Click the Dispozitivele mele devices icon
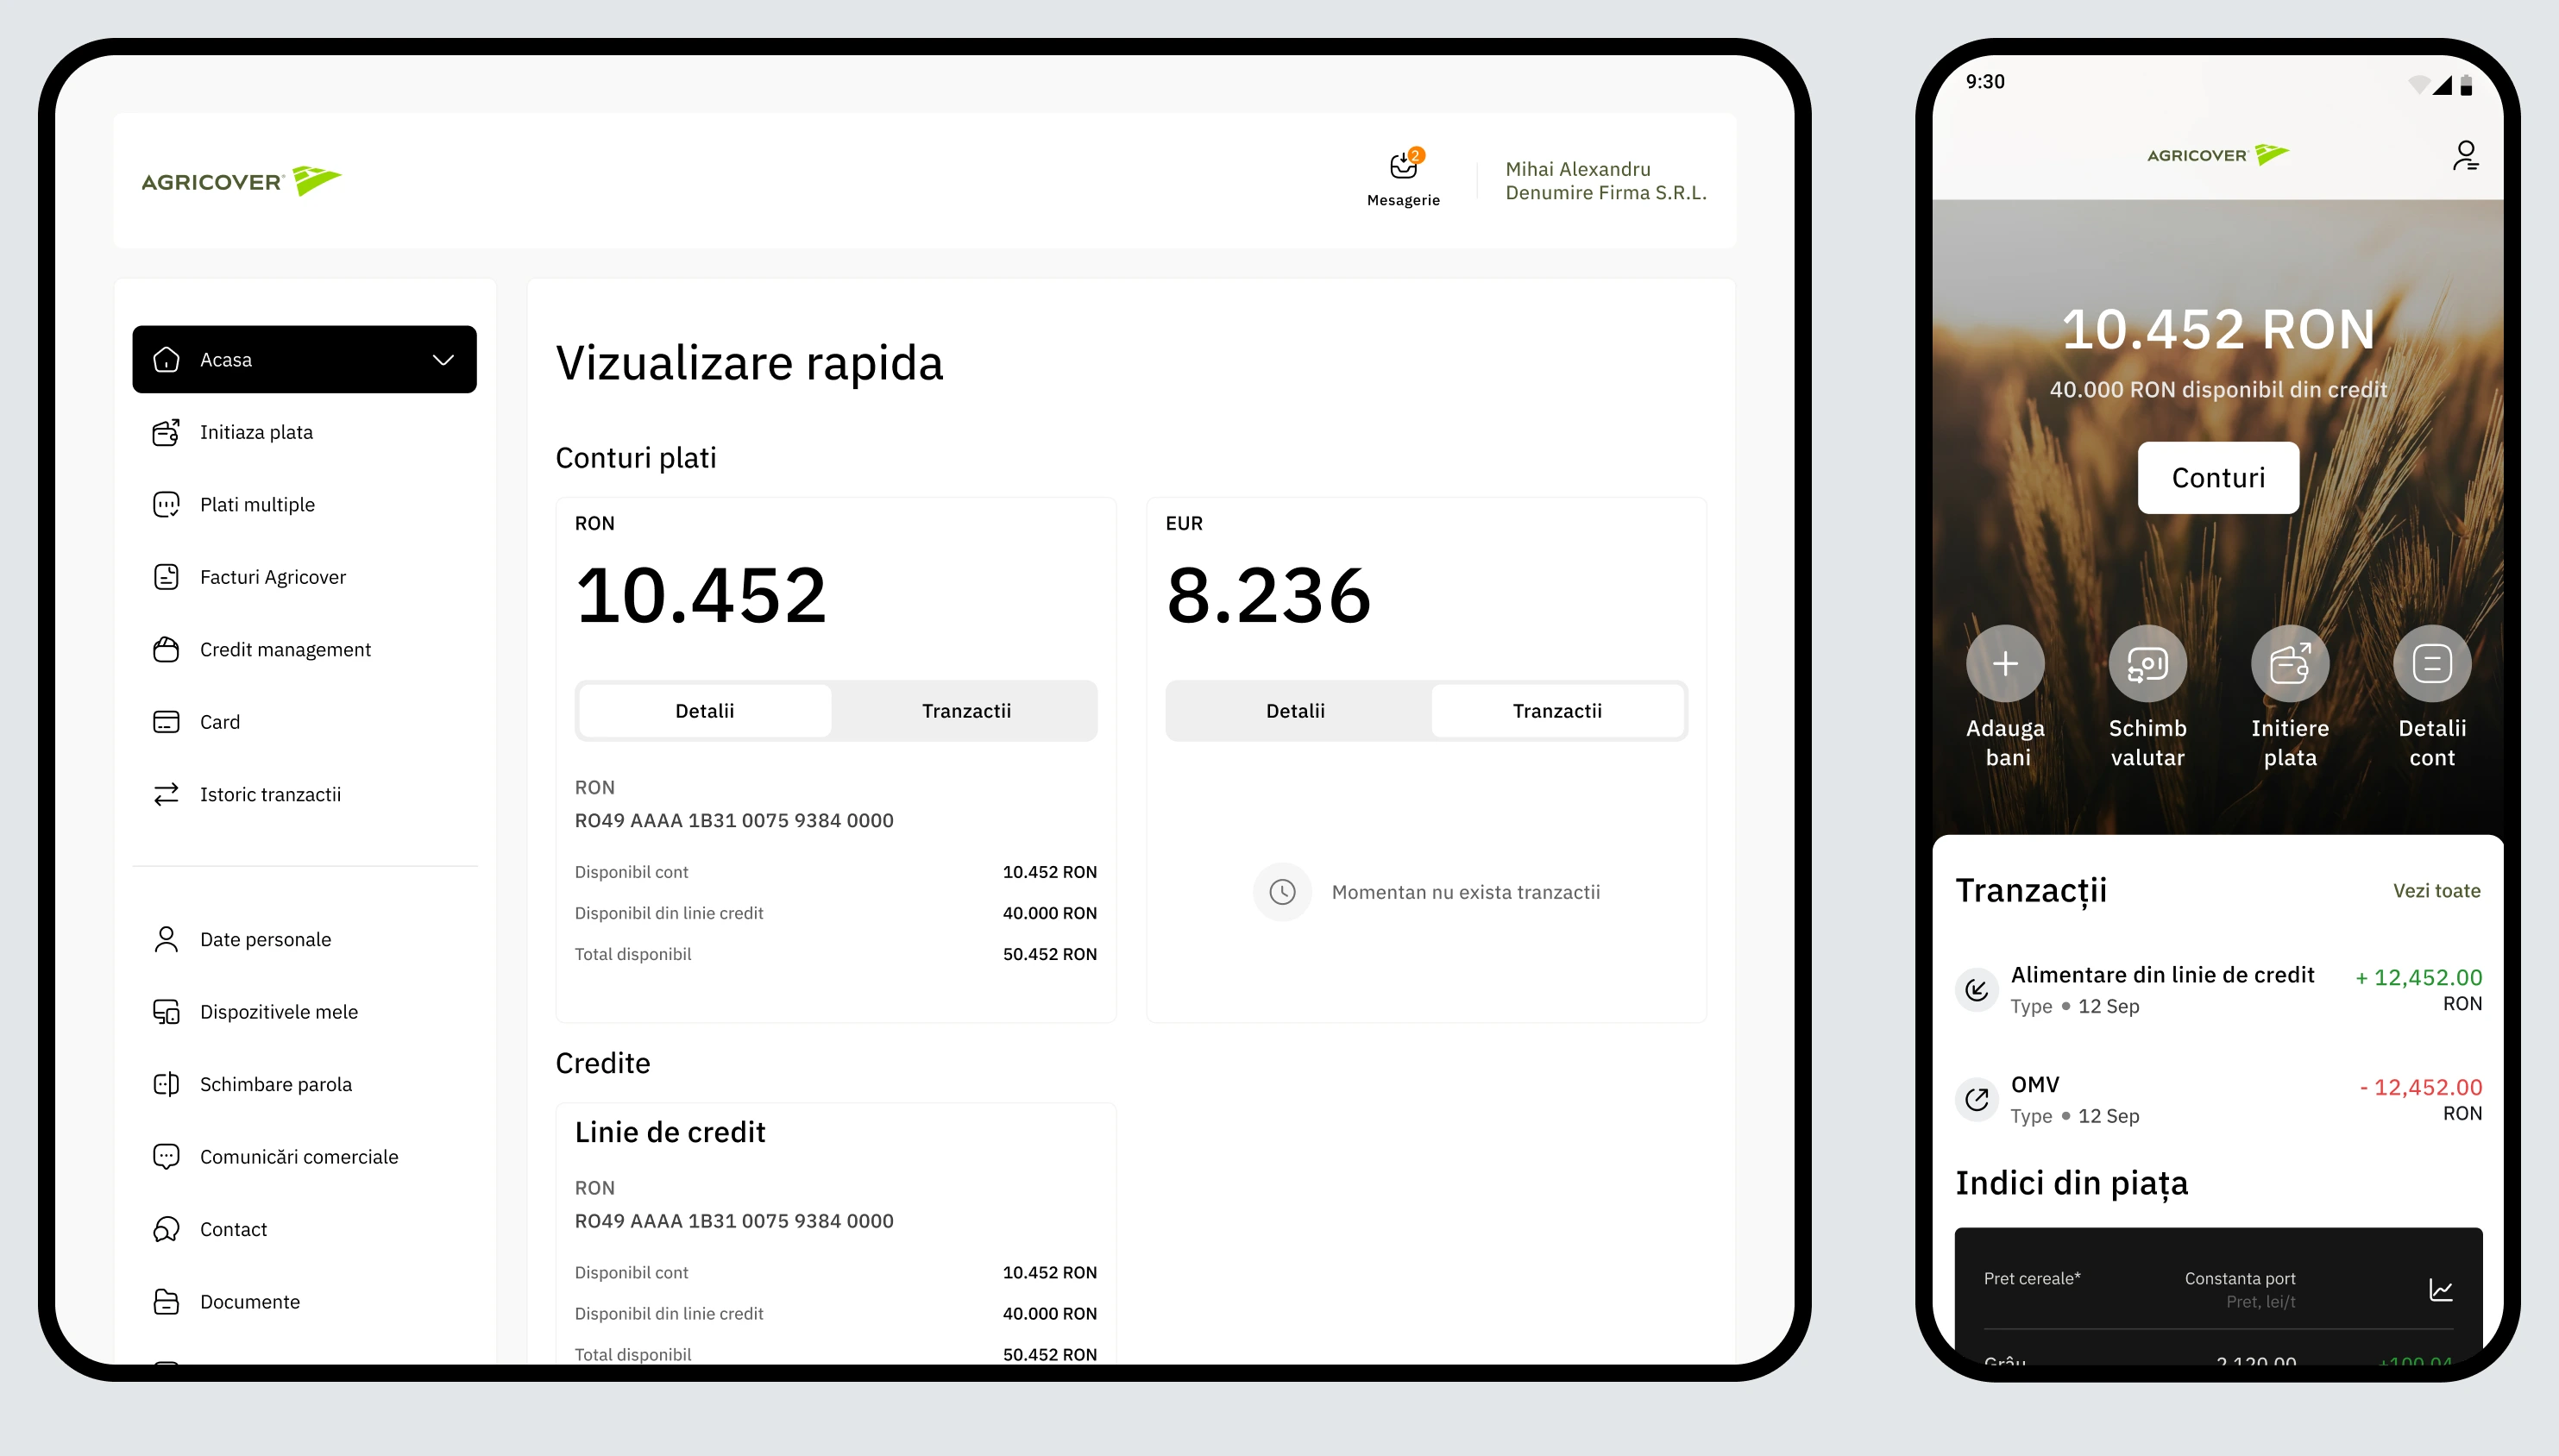The height and width of the screenshot is (1456, 2559). coord(166,1012)
